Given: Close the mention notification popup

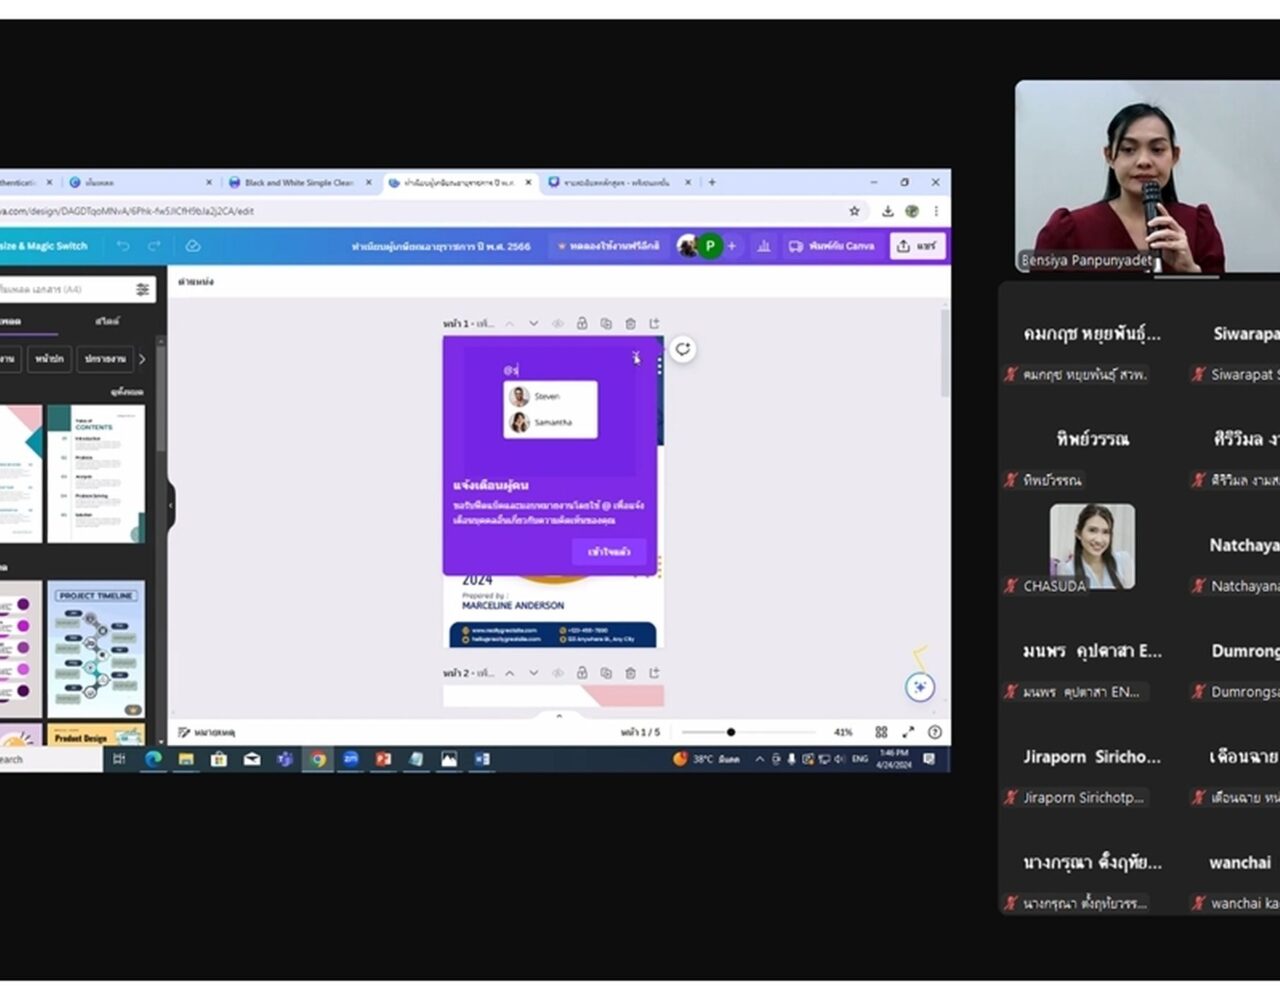Looking at the screenshot, I should [x=636, y=357].
